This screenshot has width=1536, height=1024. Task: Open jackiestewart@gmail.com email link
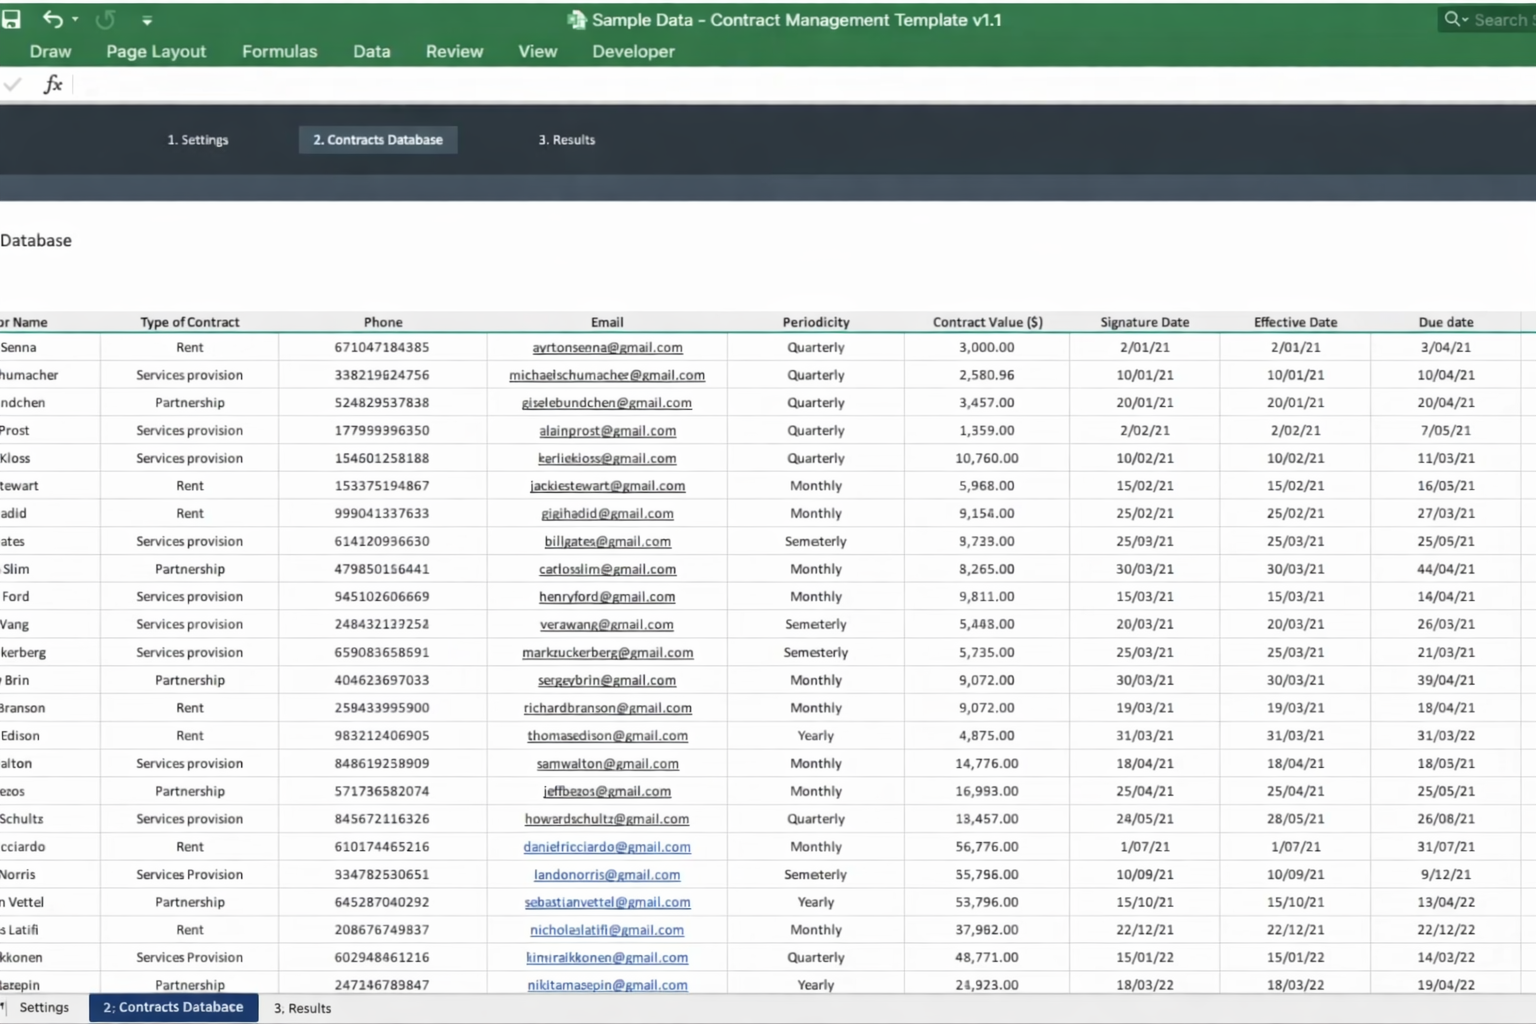click(607, 486)
